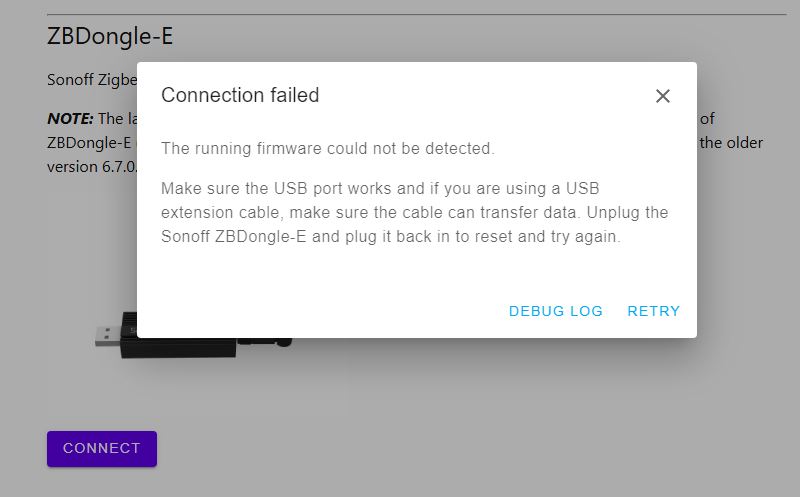Click the "Connection failed" dialog title
Image resolution: width=800 pixels, height=497 pixels.
[240, 95]
